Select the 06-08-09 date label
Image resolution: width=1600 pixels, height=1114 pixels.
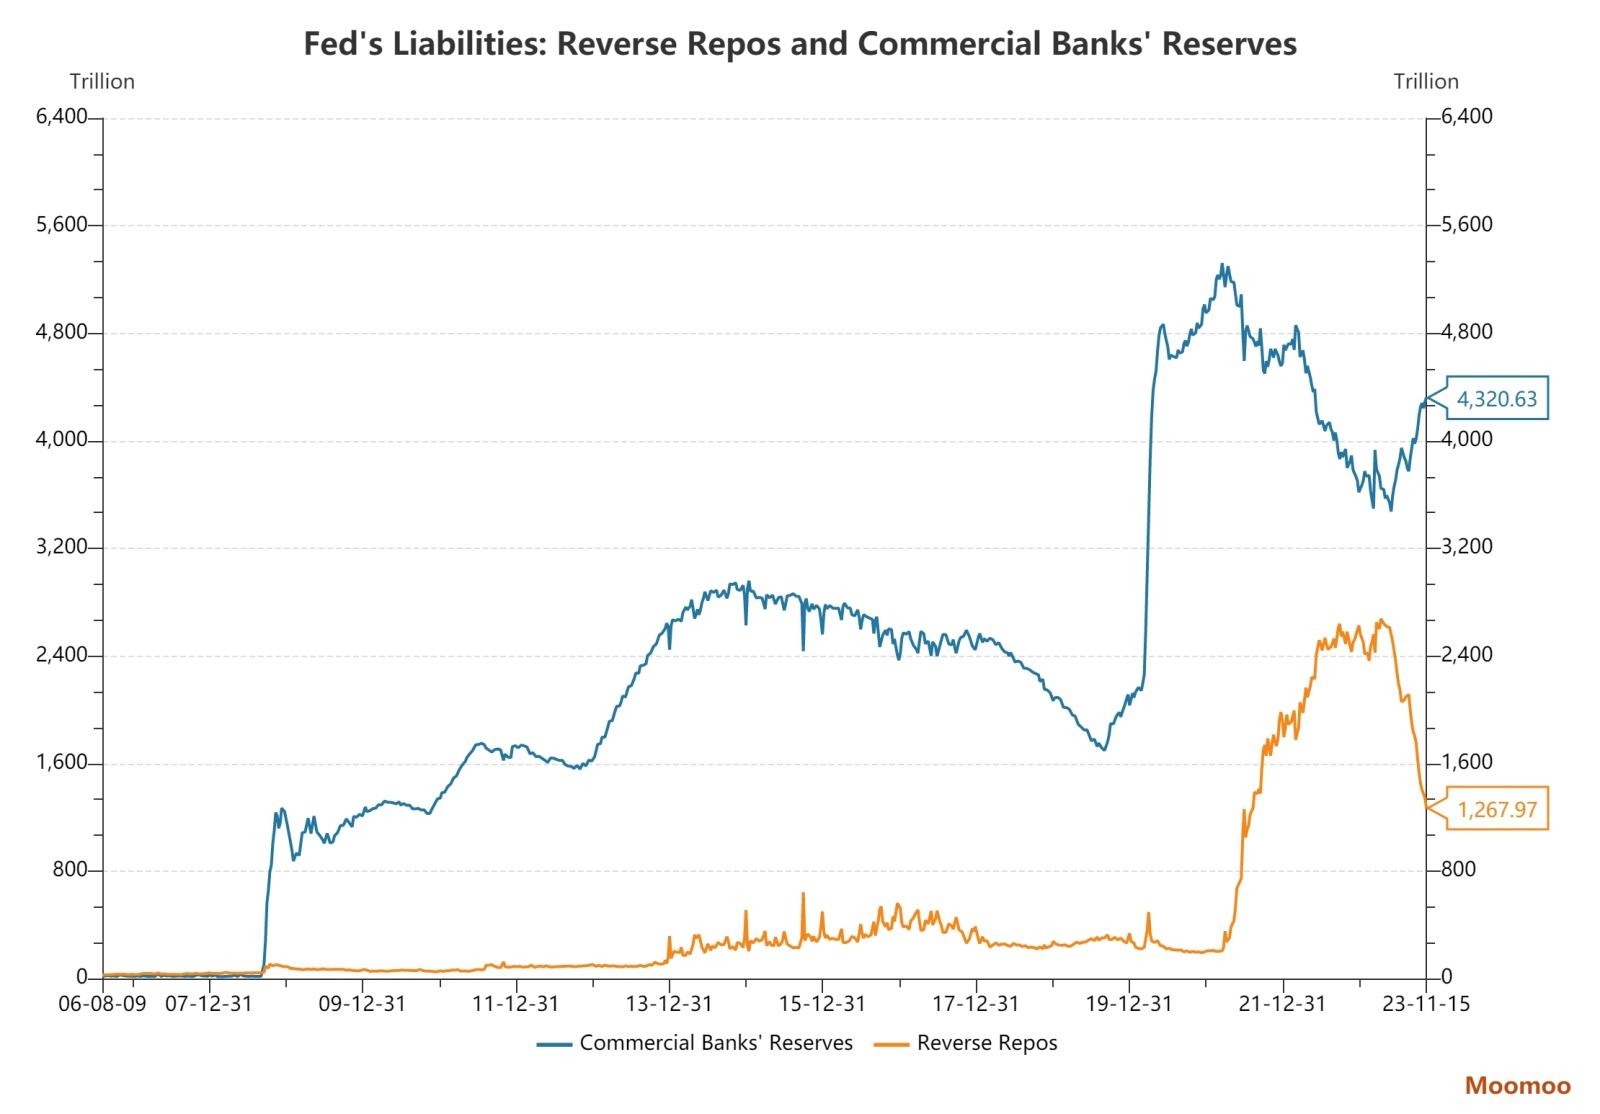102,1004
